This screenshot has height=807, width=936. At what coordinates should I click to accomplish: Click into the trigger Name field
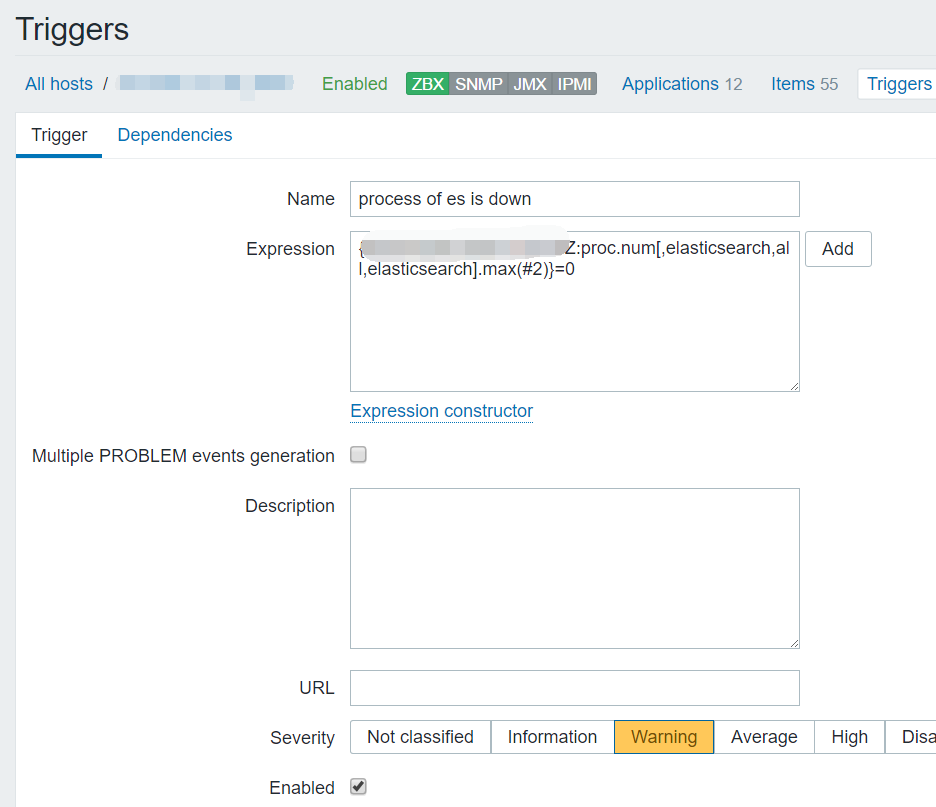click(x=575, y=199)
